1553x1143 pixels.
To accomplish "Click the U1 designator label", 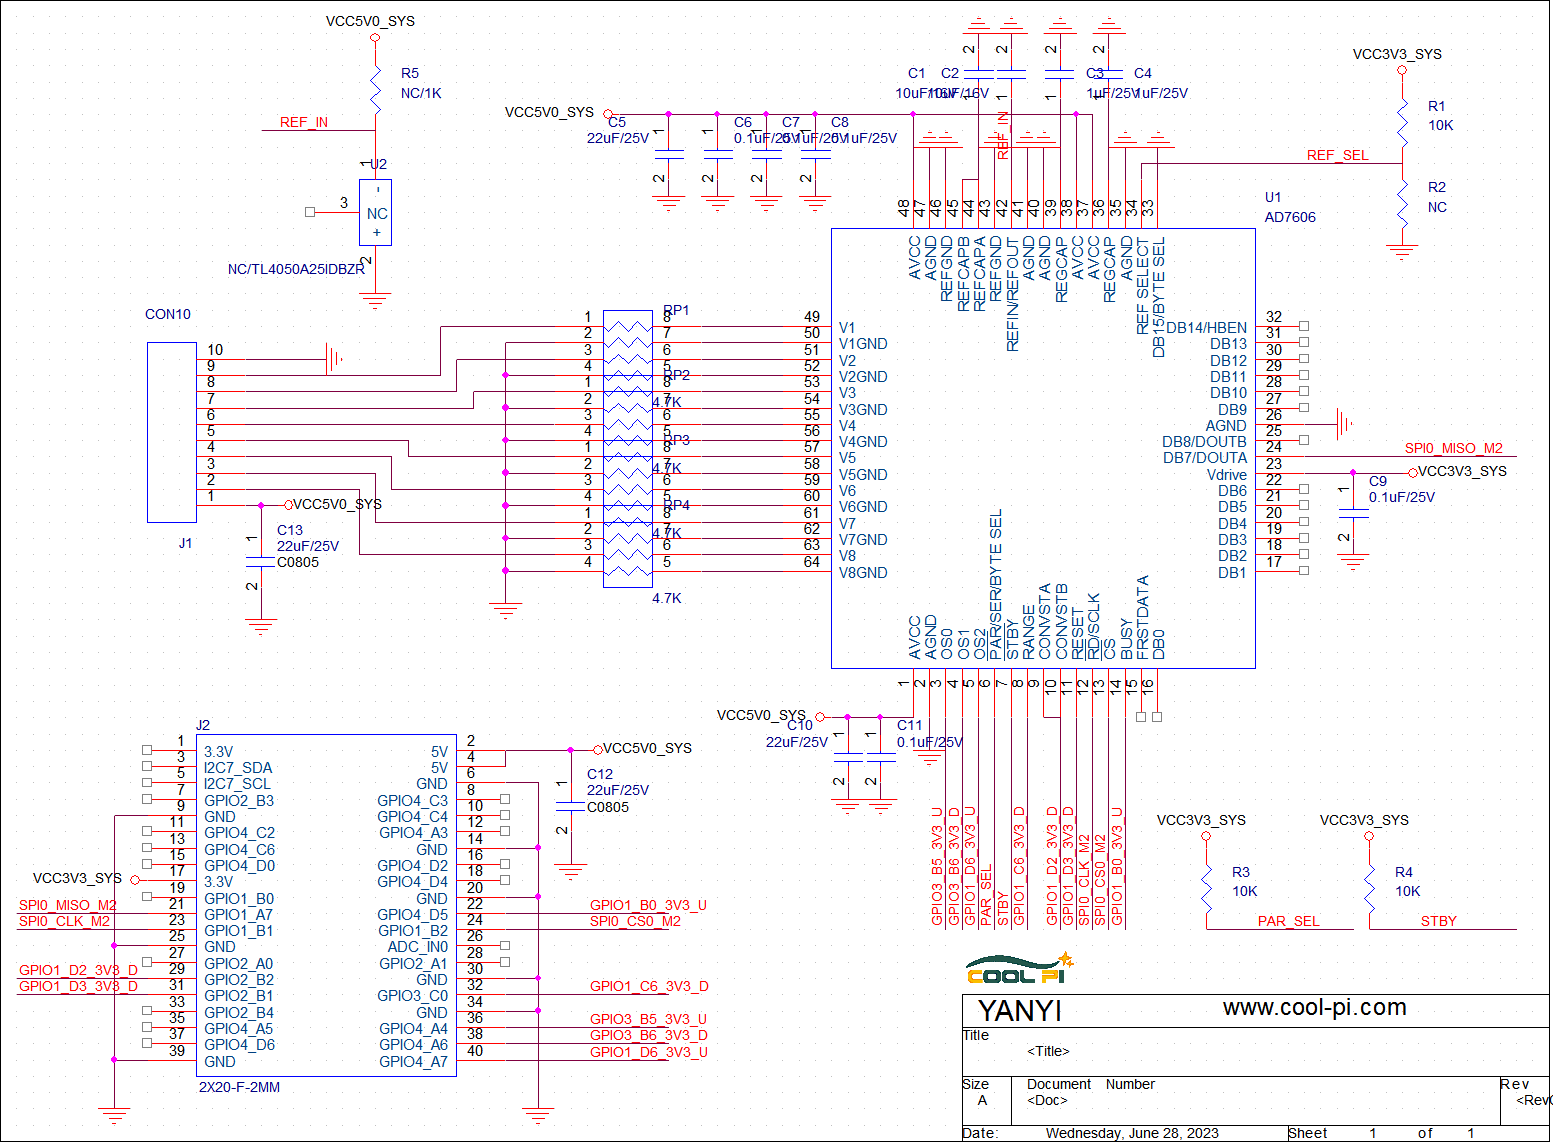I will click(x=1272, y=197).
